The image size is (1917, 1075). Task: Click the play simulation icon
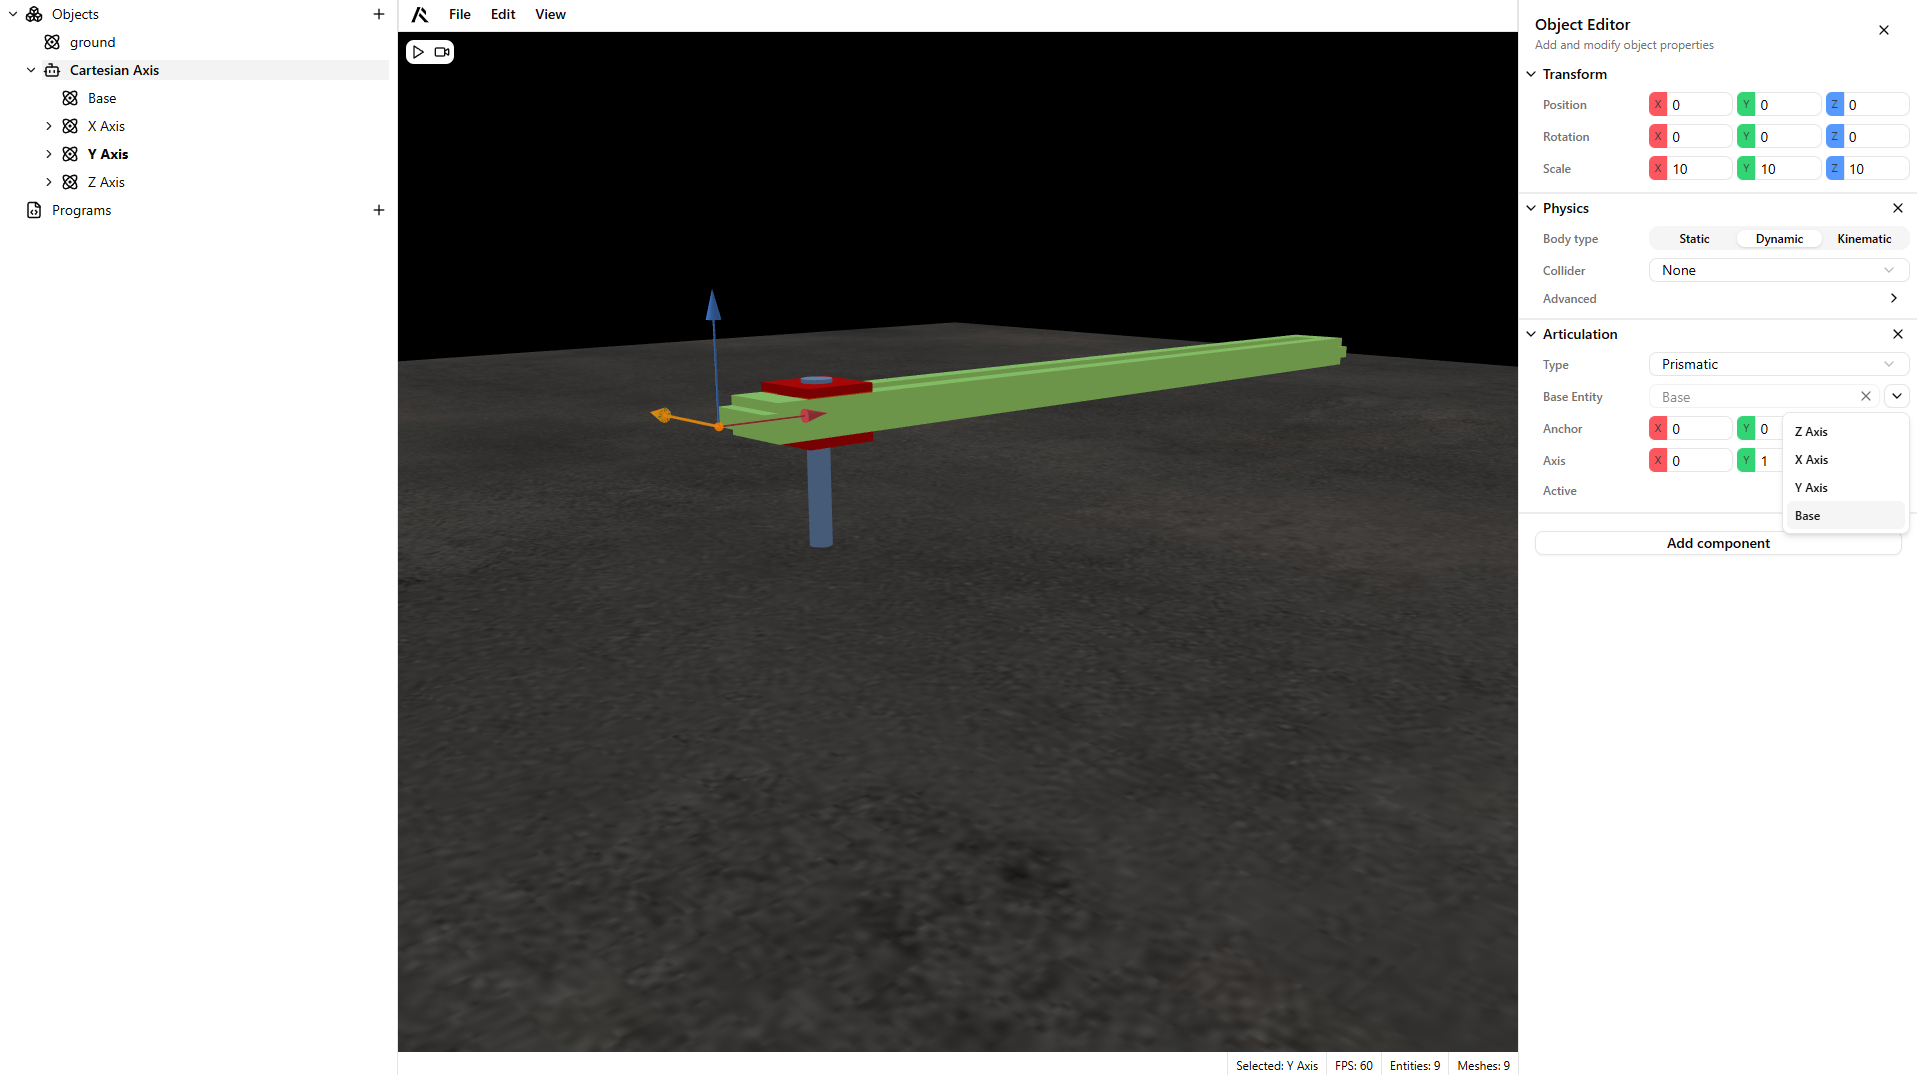click(418, 52)
